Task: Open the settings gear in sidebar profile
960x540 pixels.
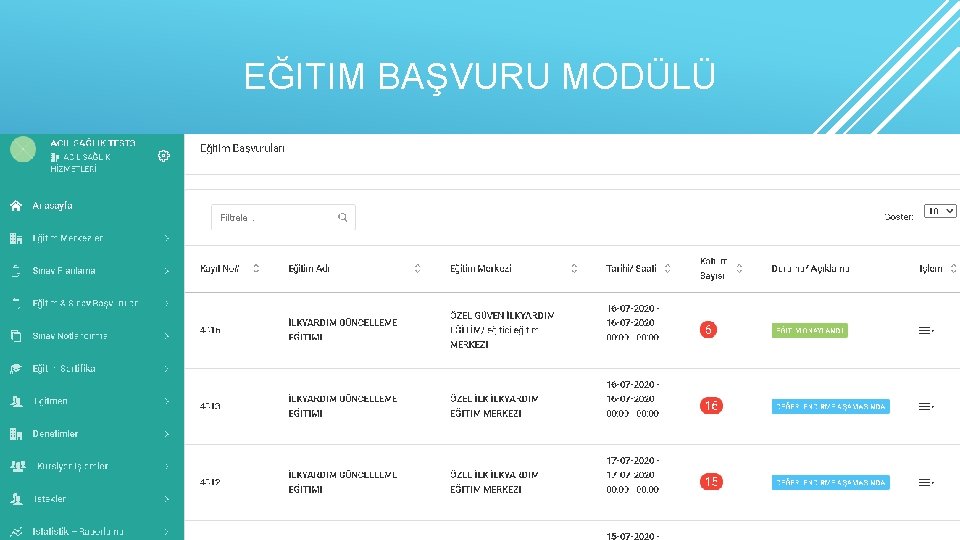Action: click(163, 156)
